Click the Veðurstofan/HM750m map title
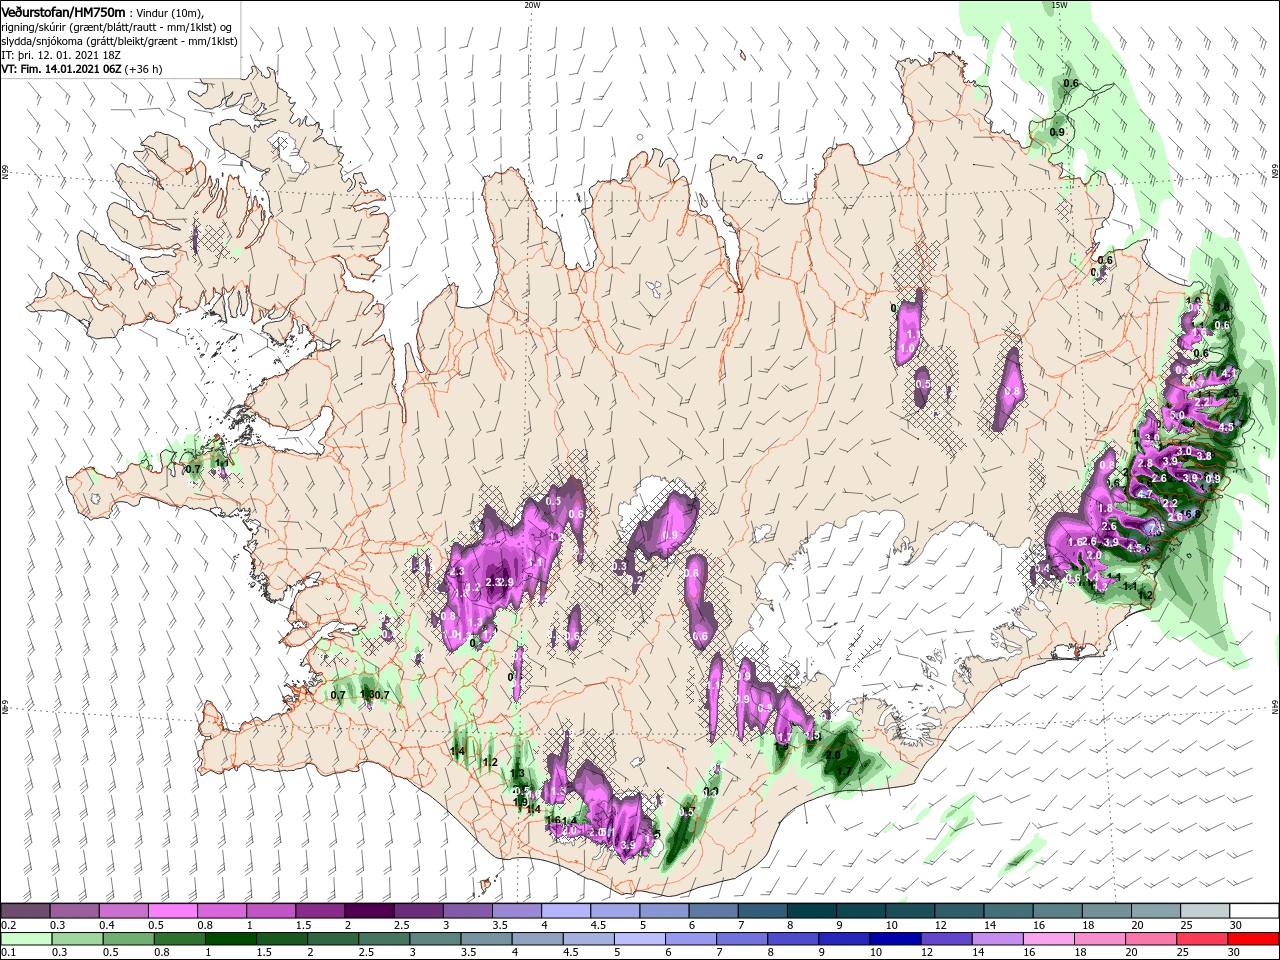This screenshot has height=960, width=1280. (x=64, y=11)
